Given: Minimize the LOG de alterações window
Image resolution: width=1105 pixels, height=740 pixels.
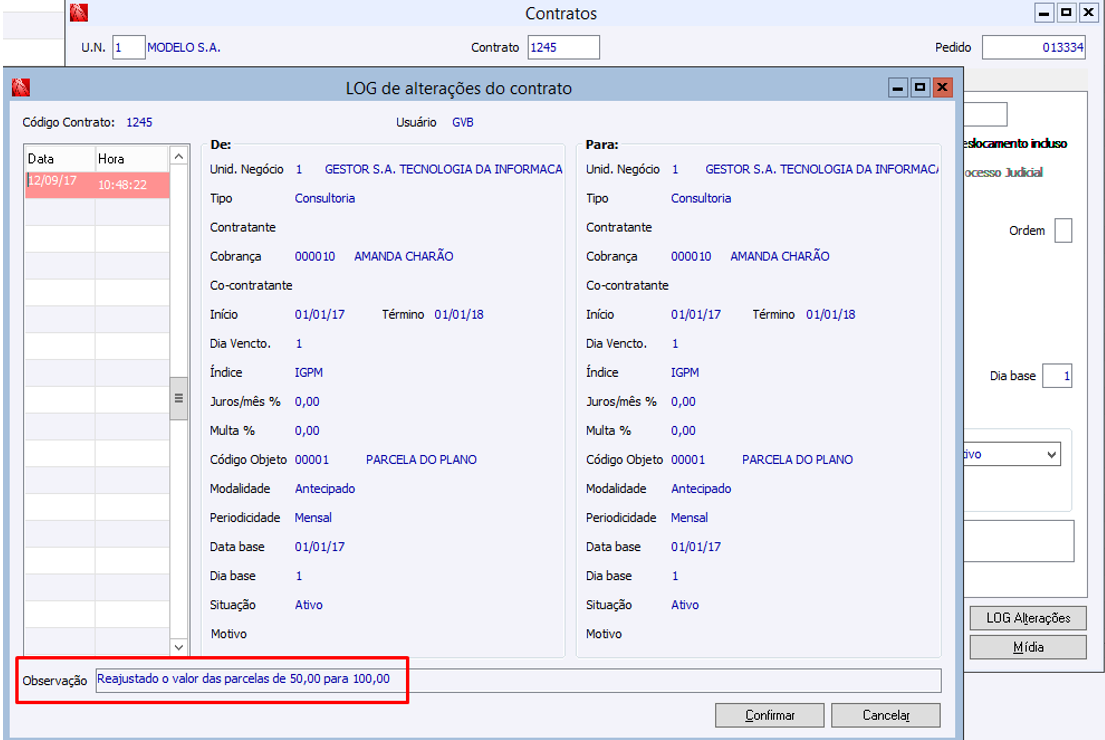Looking at the screenshot, I should click(897, 88).
